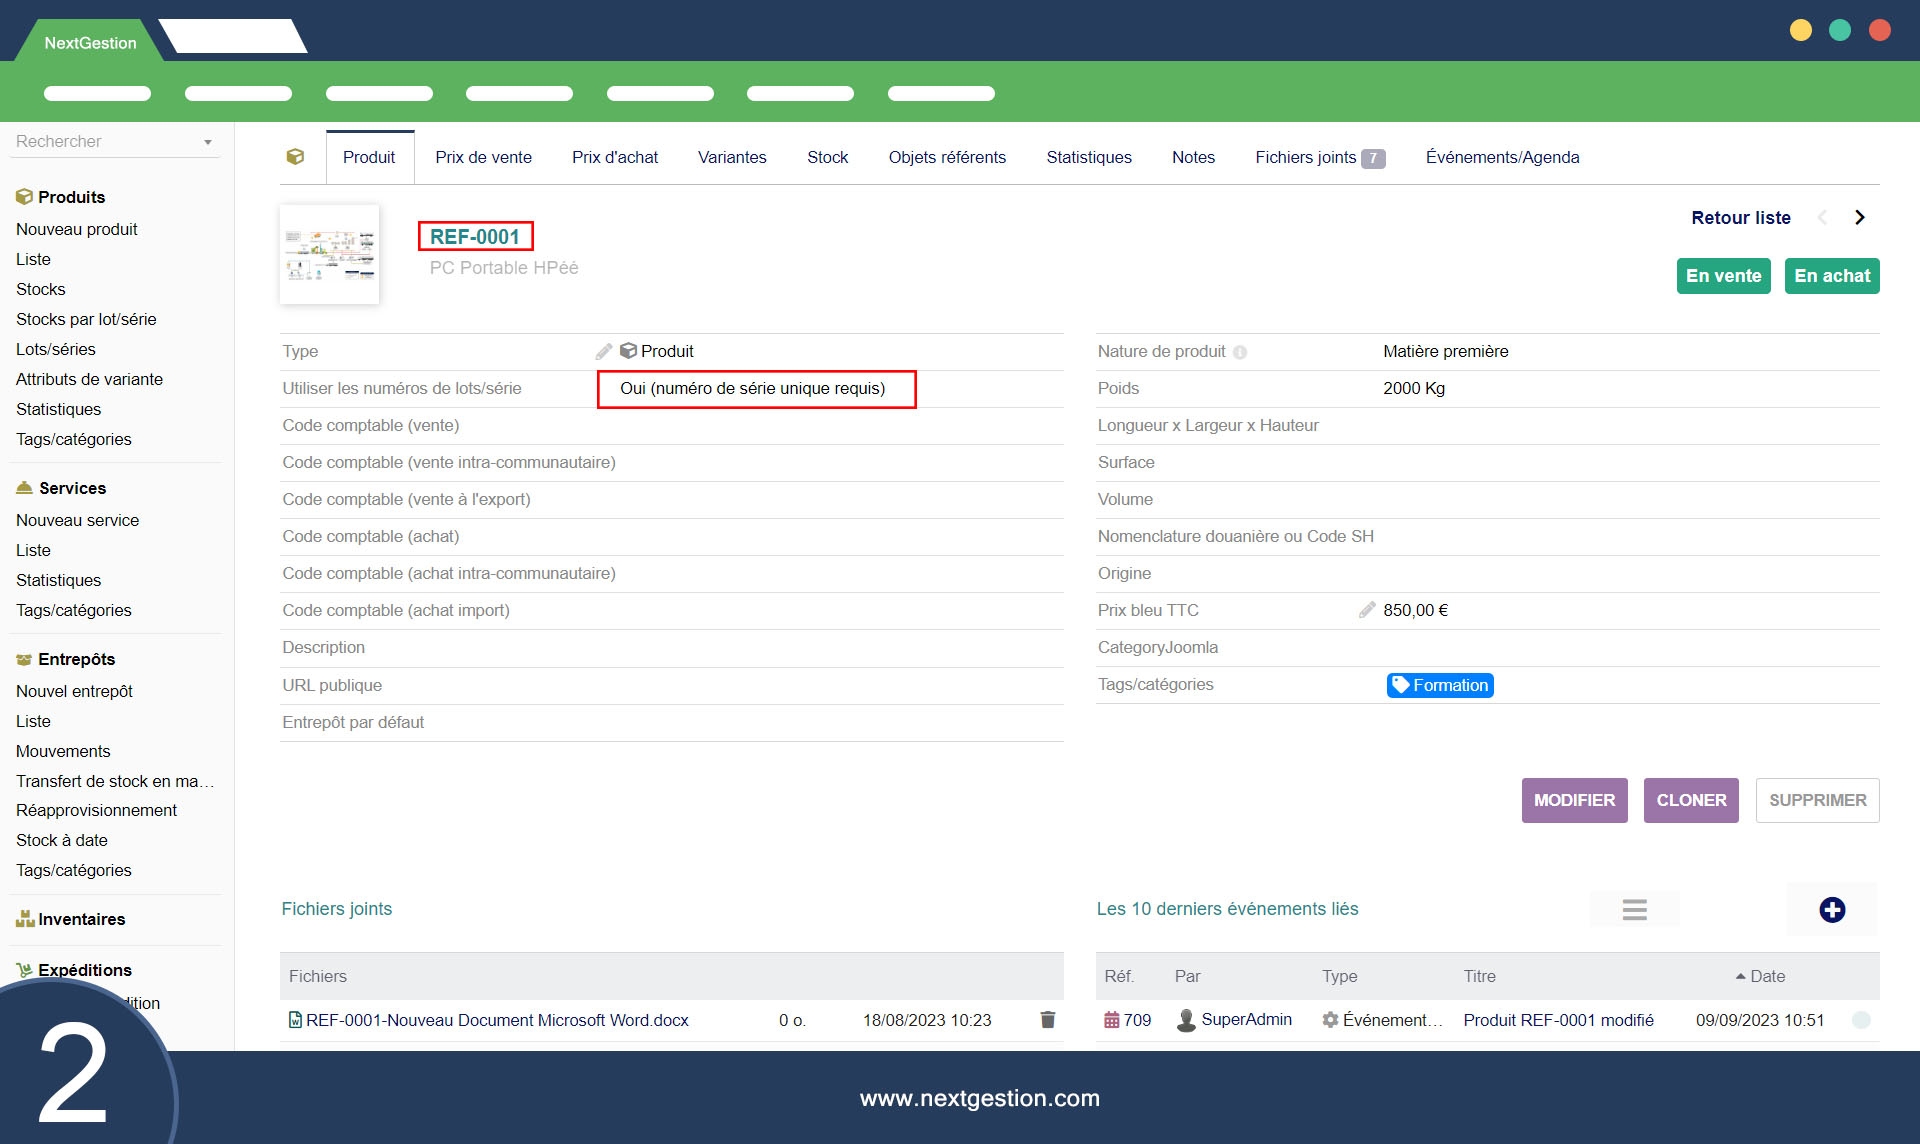The image size is (1920, 1144).
Task: Click the pencil icon beside Prix bleu TTC
Action: tap(1367, 610)
